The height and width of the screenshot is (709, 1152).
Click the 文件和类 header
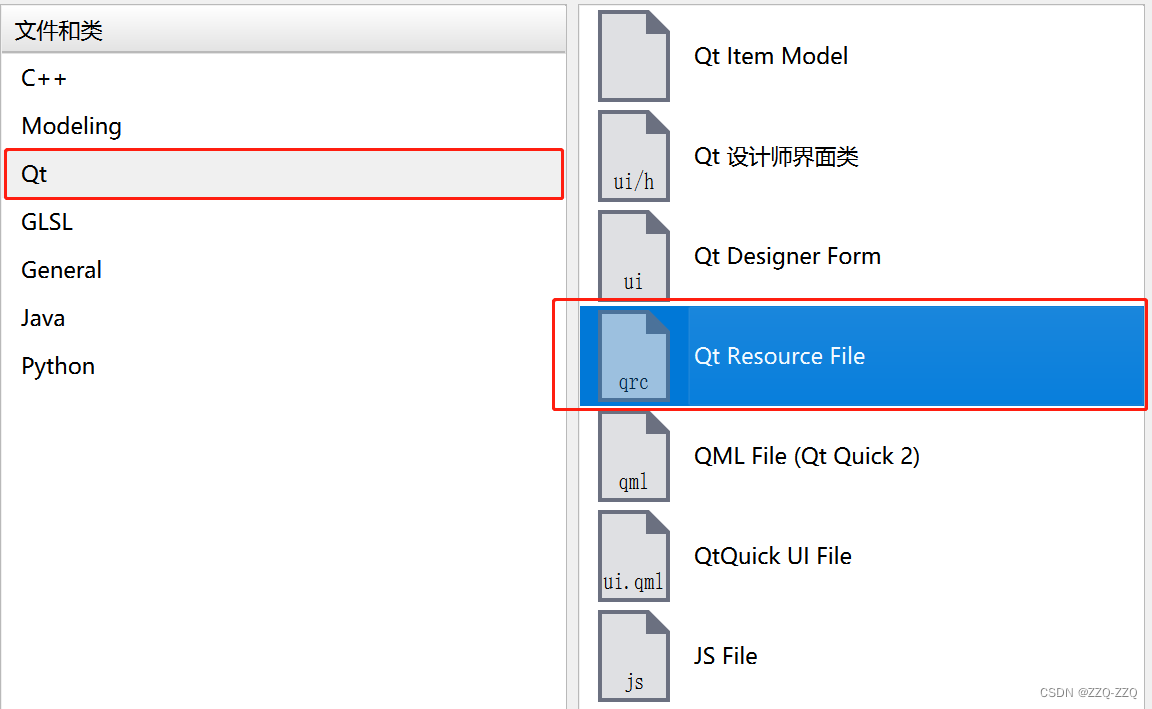(x=284, y=30)
